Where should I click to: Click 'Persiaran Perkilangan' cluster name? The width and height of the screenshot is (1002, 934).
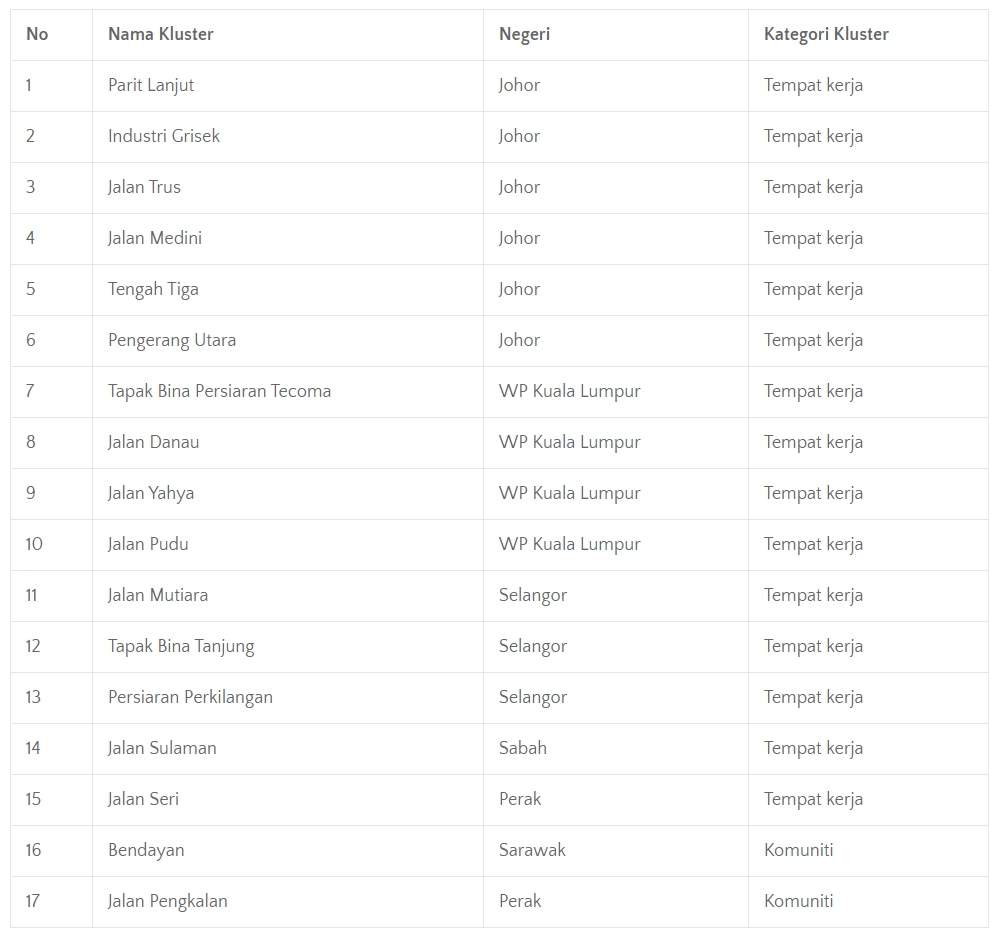(x=190, y=697)
